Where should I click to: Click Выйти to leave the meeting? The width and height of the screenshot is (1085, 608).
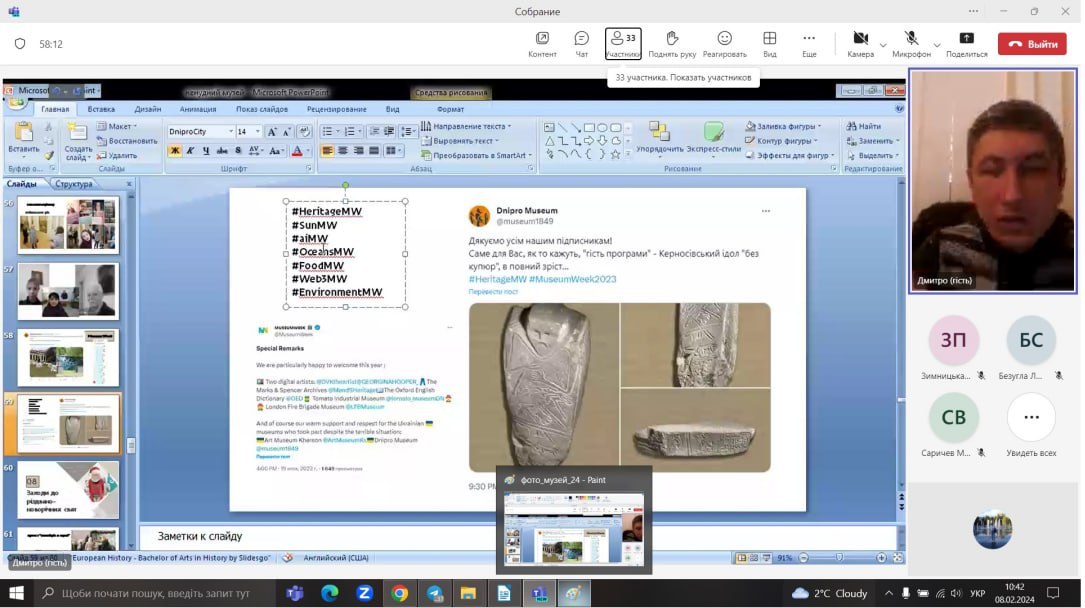(x=1032, y=44)
